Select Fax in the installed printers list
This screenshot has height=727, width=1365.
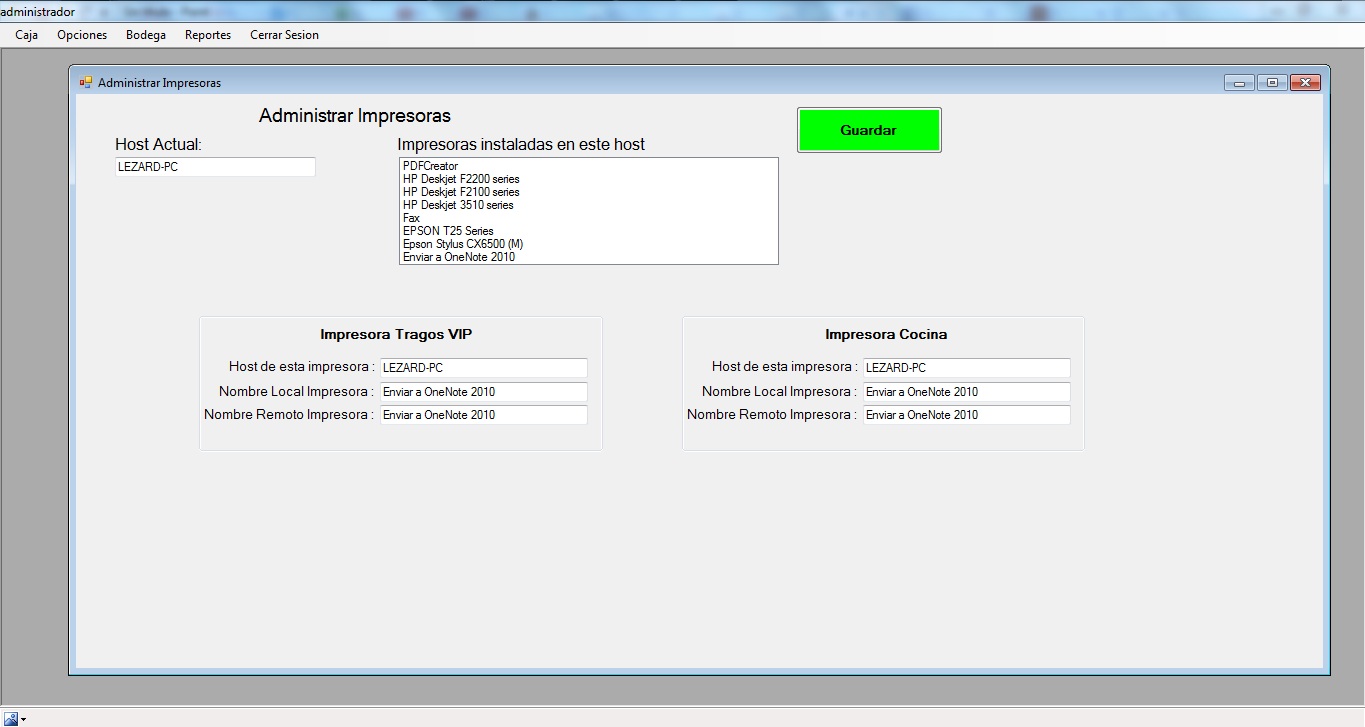(588, 218)
